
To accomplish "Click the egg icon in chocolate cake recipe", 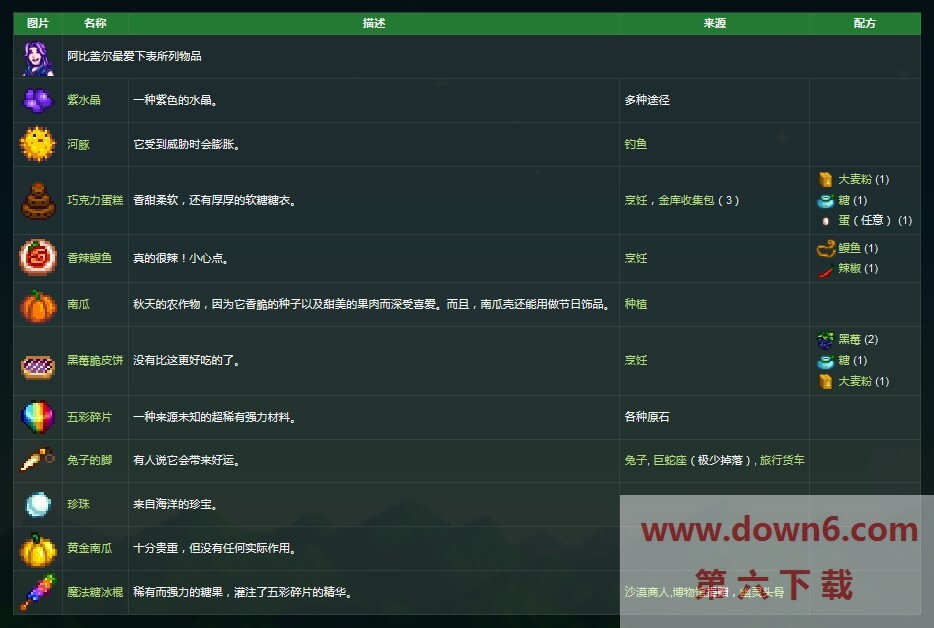I will (x=826, y=221).
